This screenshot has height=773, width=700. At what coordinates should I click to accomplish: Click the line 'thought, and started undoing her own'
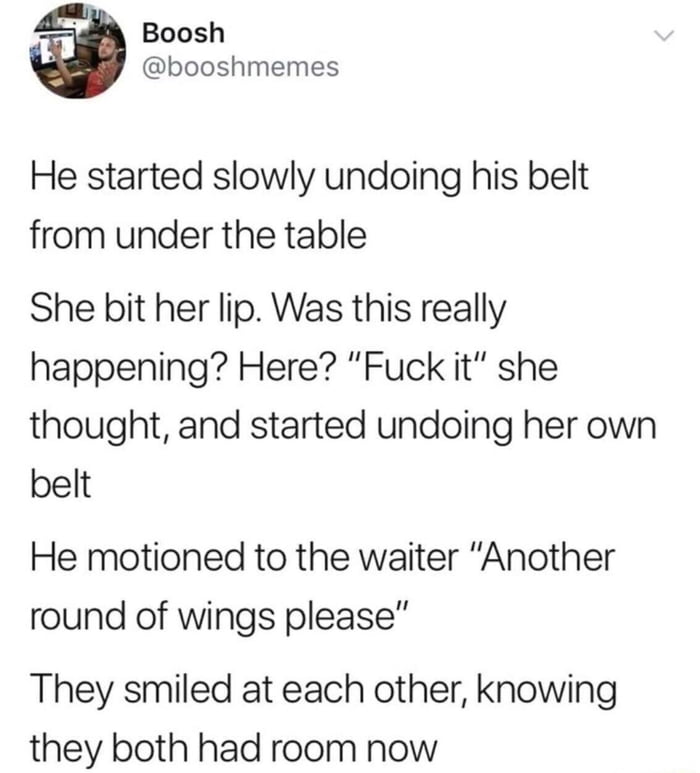tap(344, 427)
